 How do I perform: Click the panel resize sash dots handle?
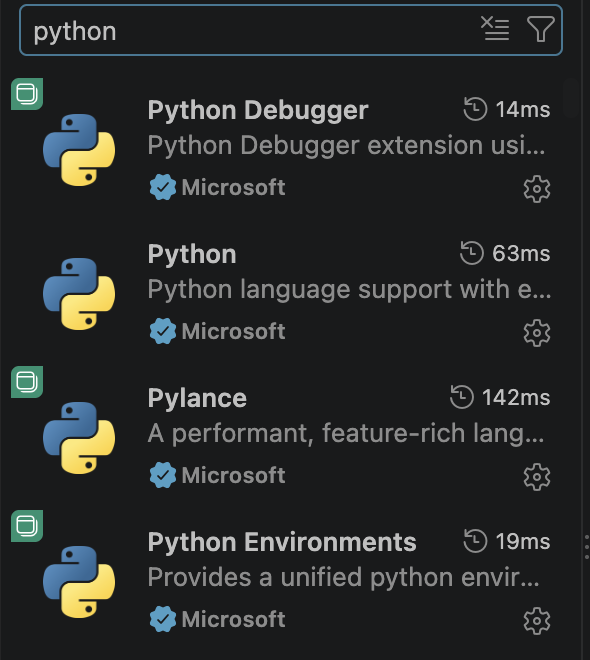[x=587, y=547]
